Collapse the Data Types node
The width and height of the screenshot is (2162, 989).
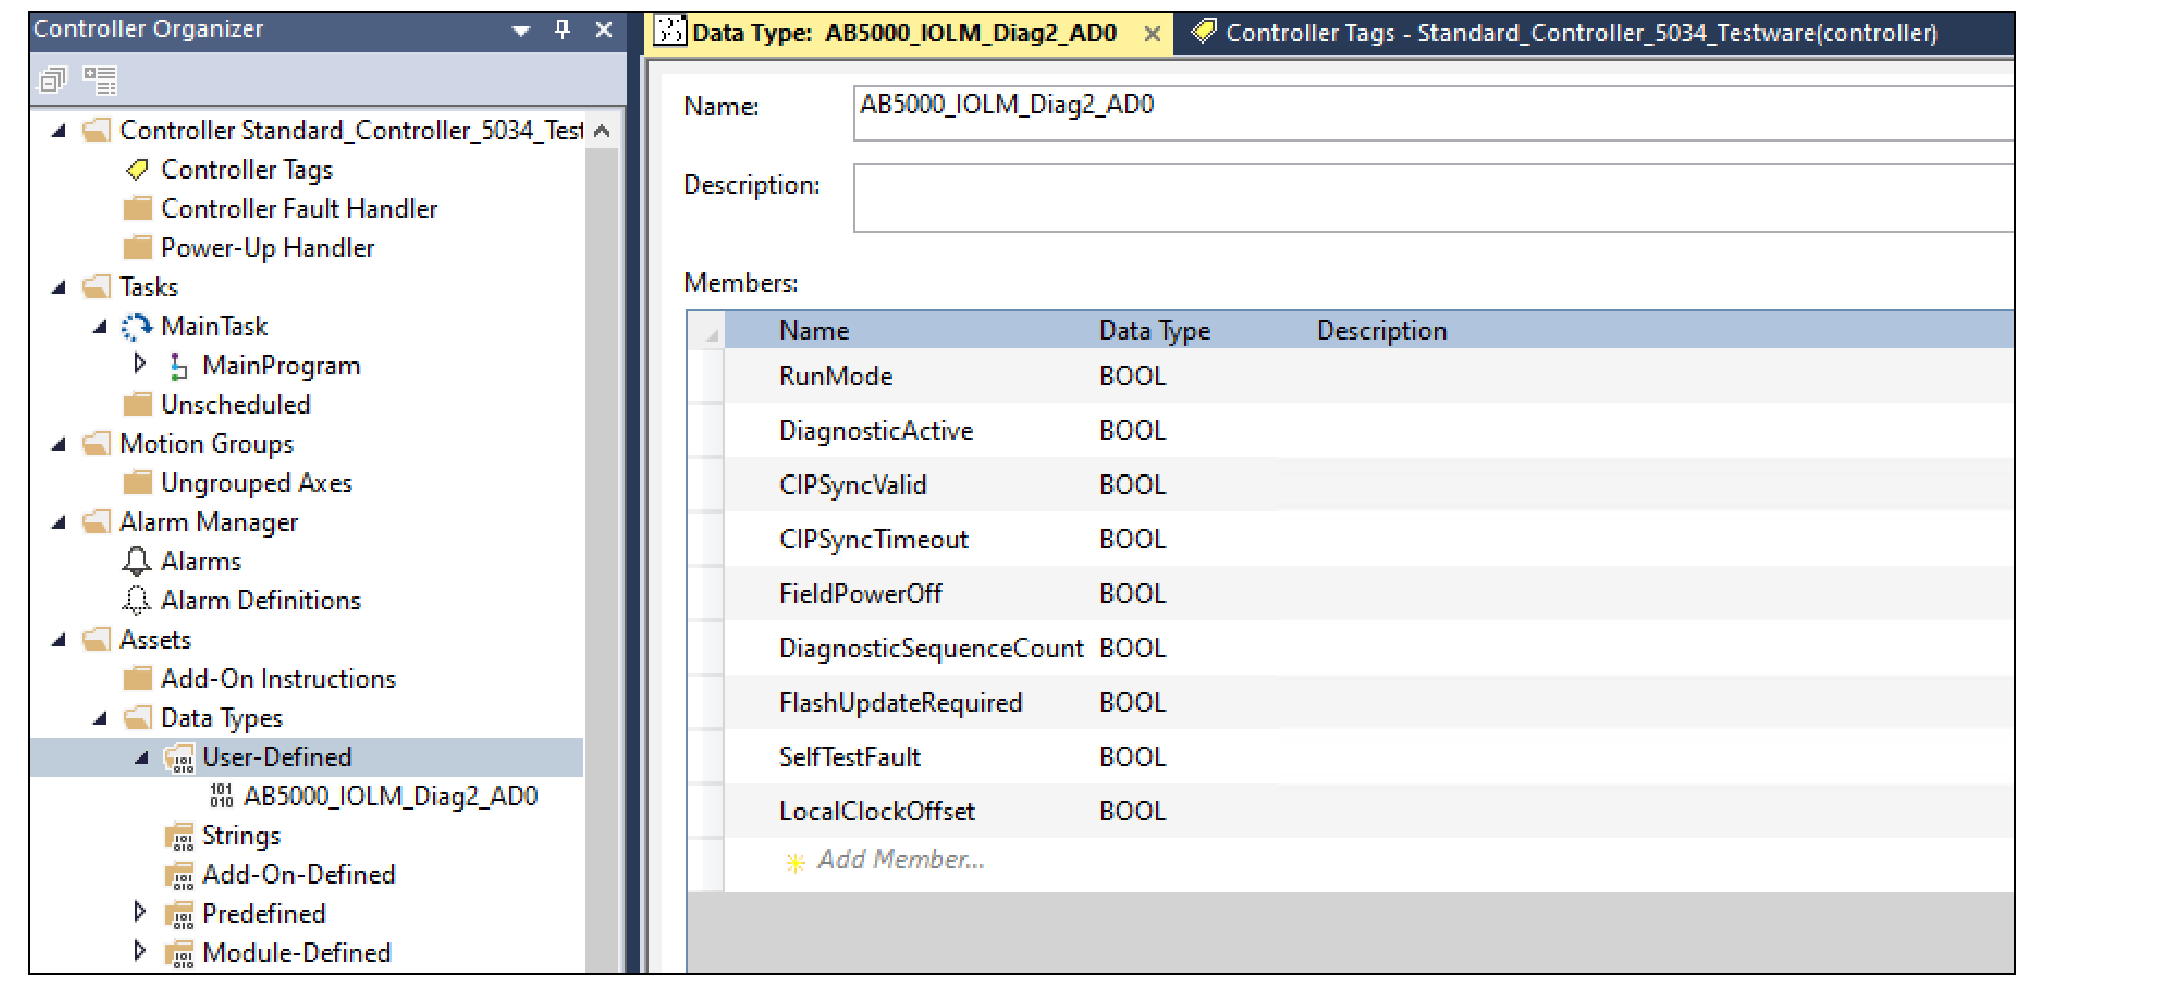point(100,719)
